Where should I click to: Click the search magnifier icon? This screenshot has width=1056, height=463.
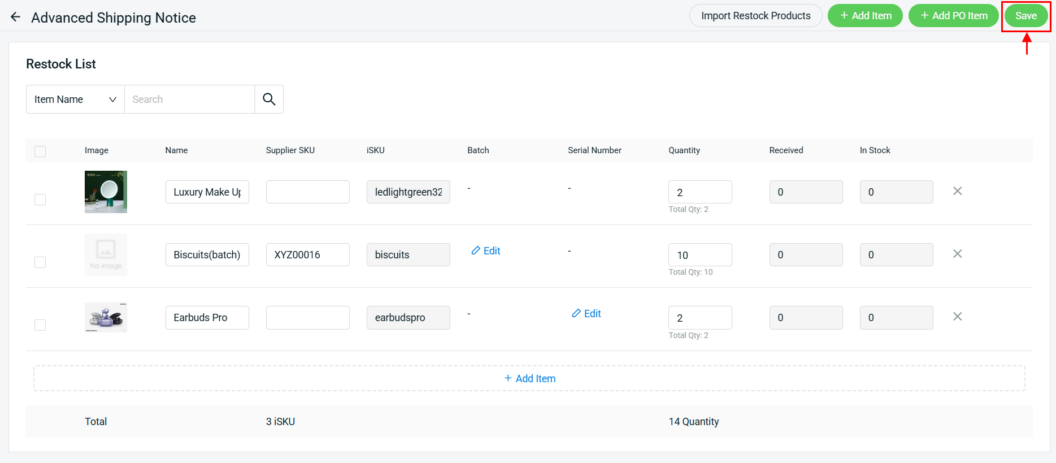(268, 99)
